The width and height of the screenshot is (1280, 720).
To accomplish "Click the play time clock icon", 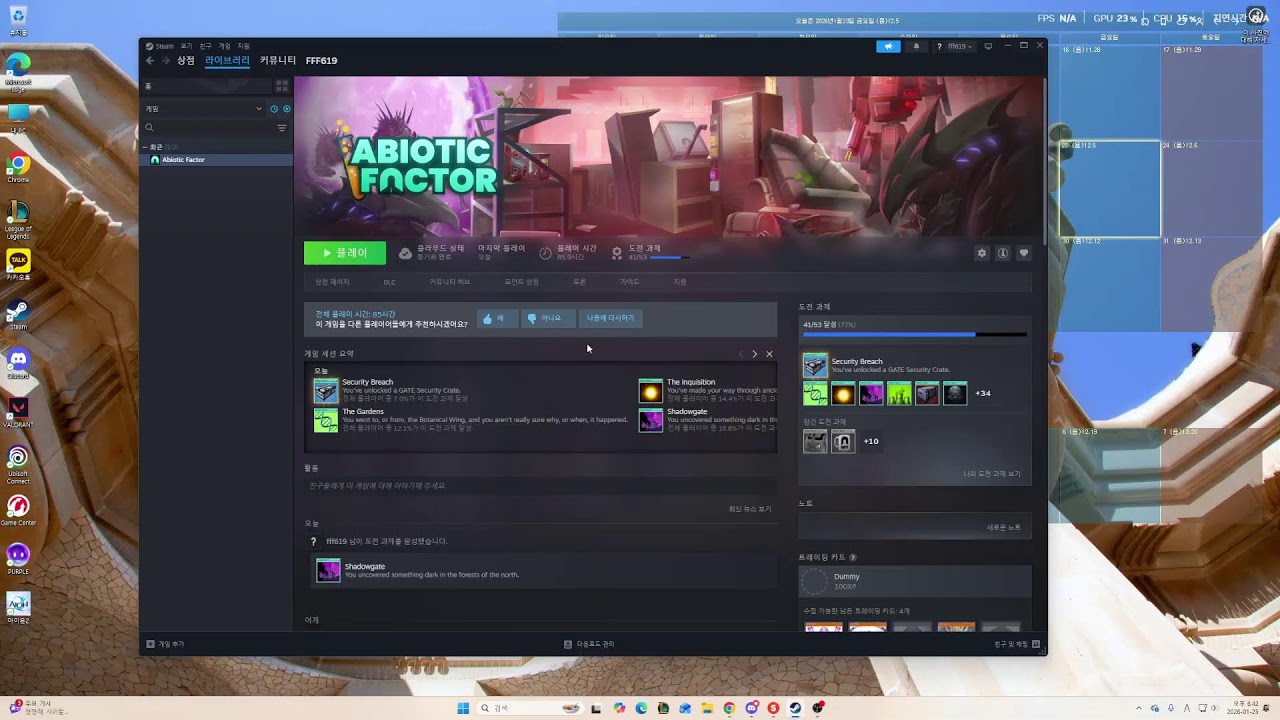I will (546, 253).
